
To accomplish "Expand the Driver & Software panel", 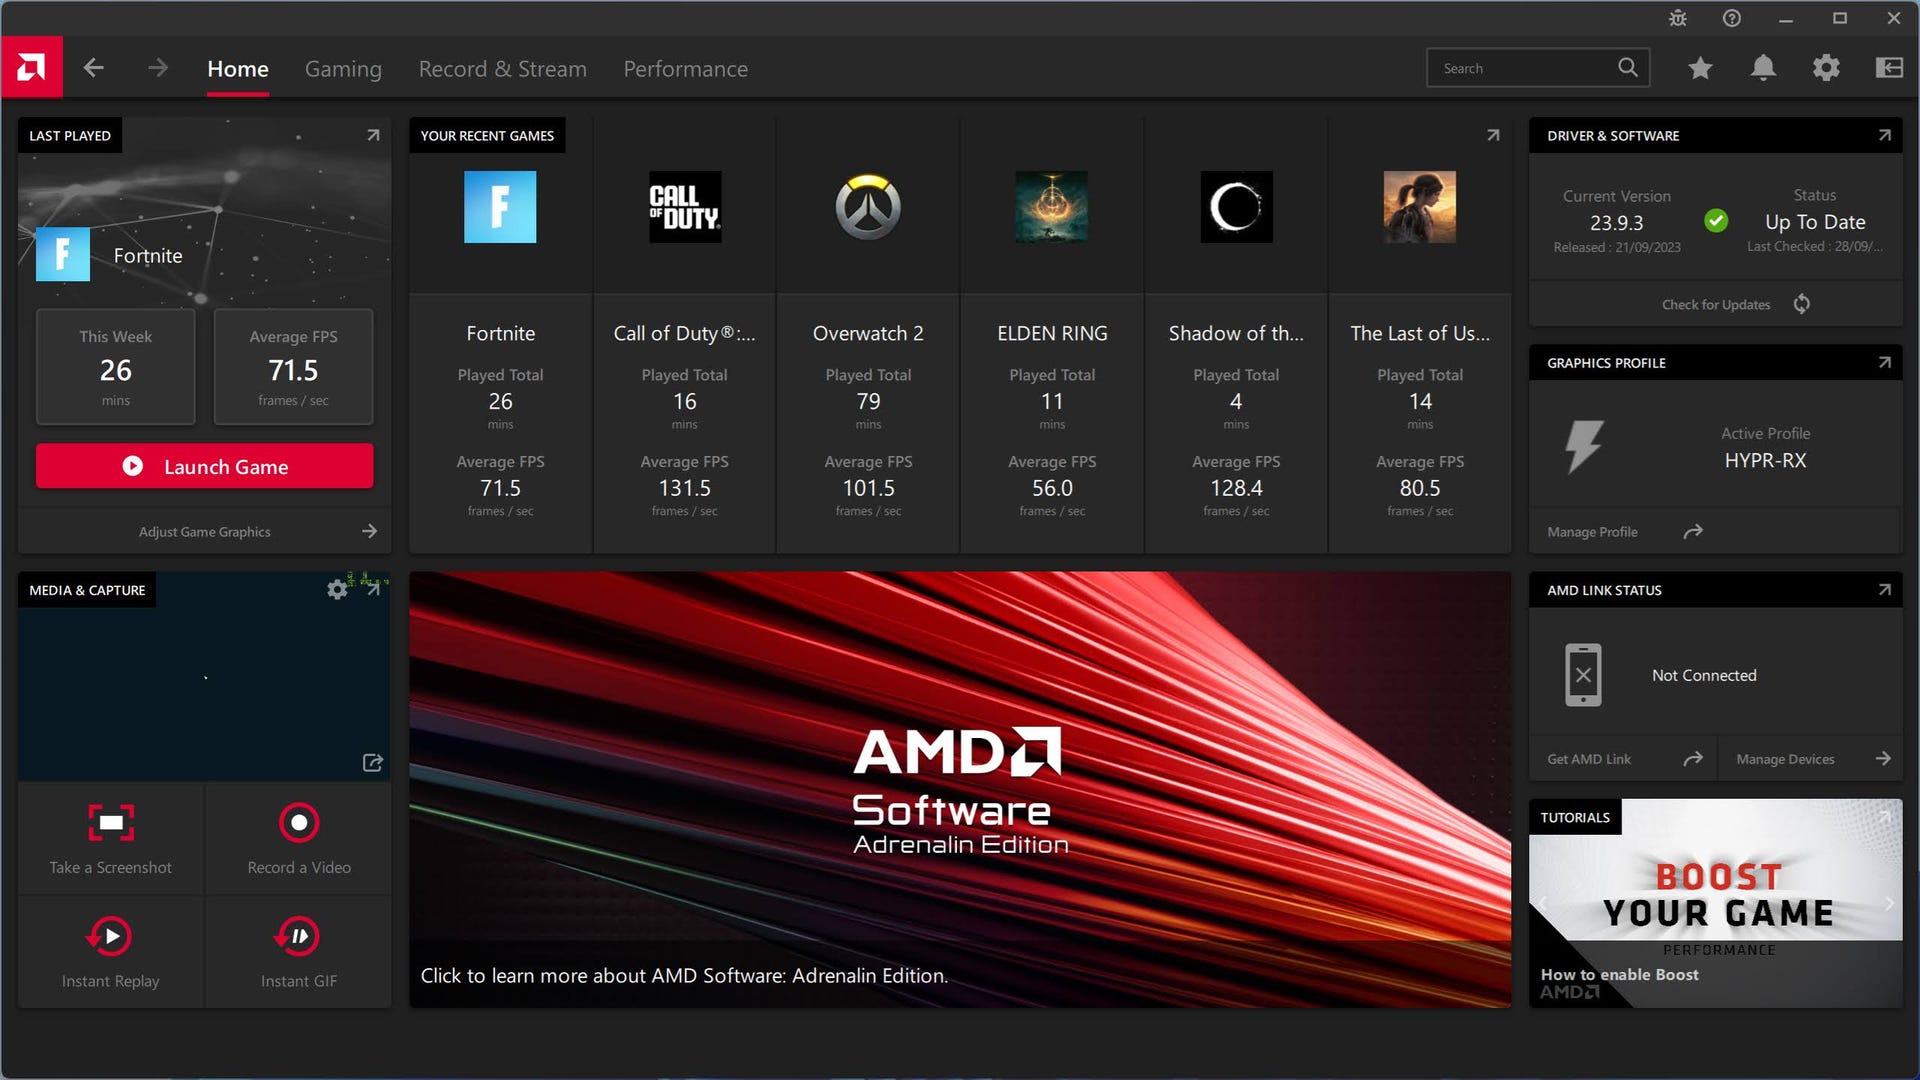I will [1884, 135].
